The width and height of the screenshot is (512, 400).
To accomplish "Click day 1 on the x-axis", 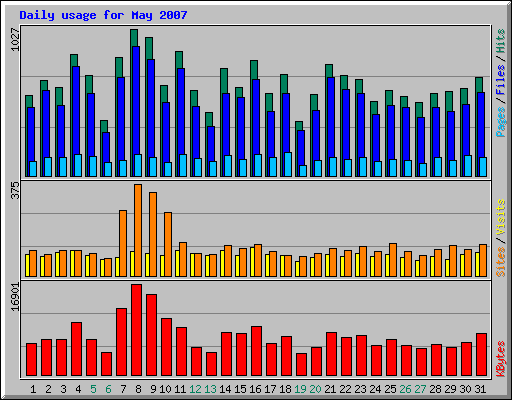I will pos(33,389).
